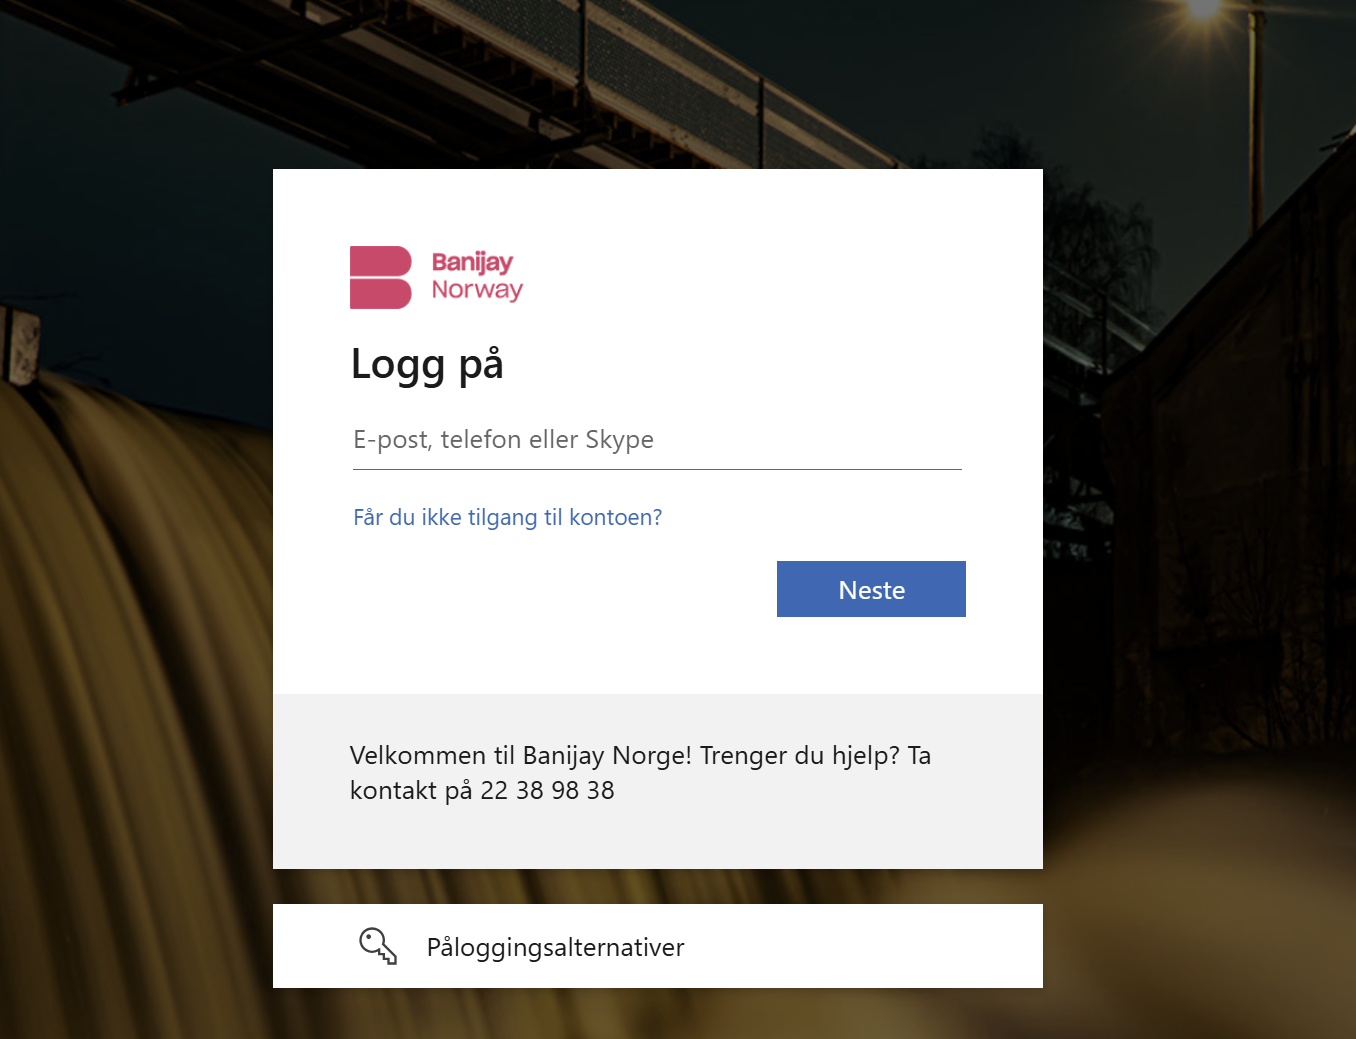
Task: Click the Norway word in the logo
Action: (x=477, y=290)
